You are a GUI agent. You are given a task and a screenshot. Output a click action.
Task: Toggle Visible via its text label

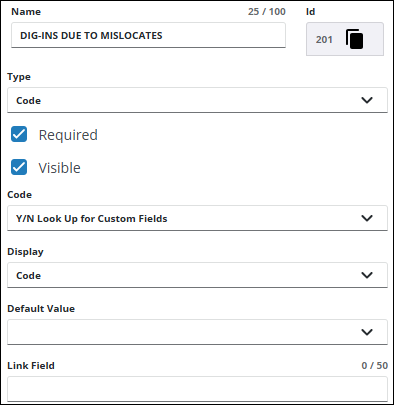(x=59, y=168)
